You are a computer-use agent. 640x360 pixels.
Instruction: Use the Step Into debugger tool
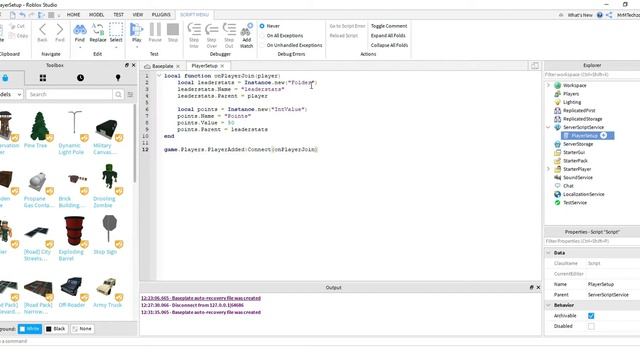[x=194, y=36]
